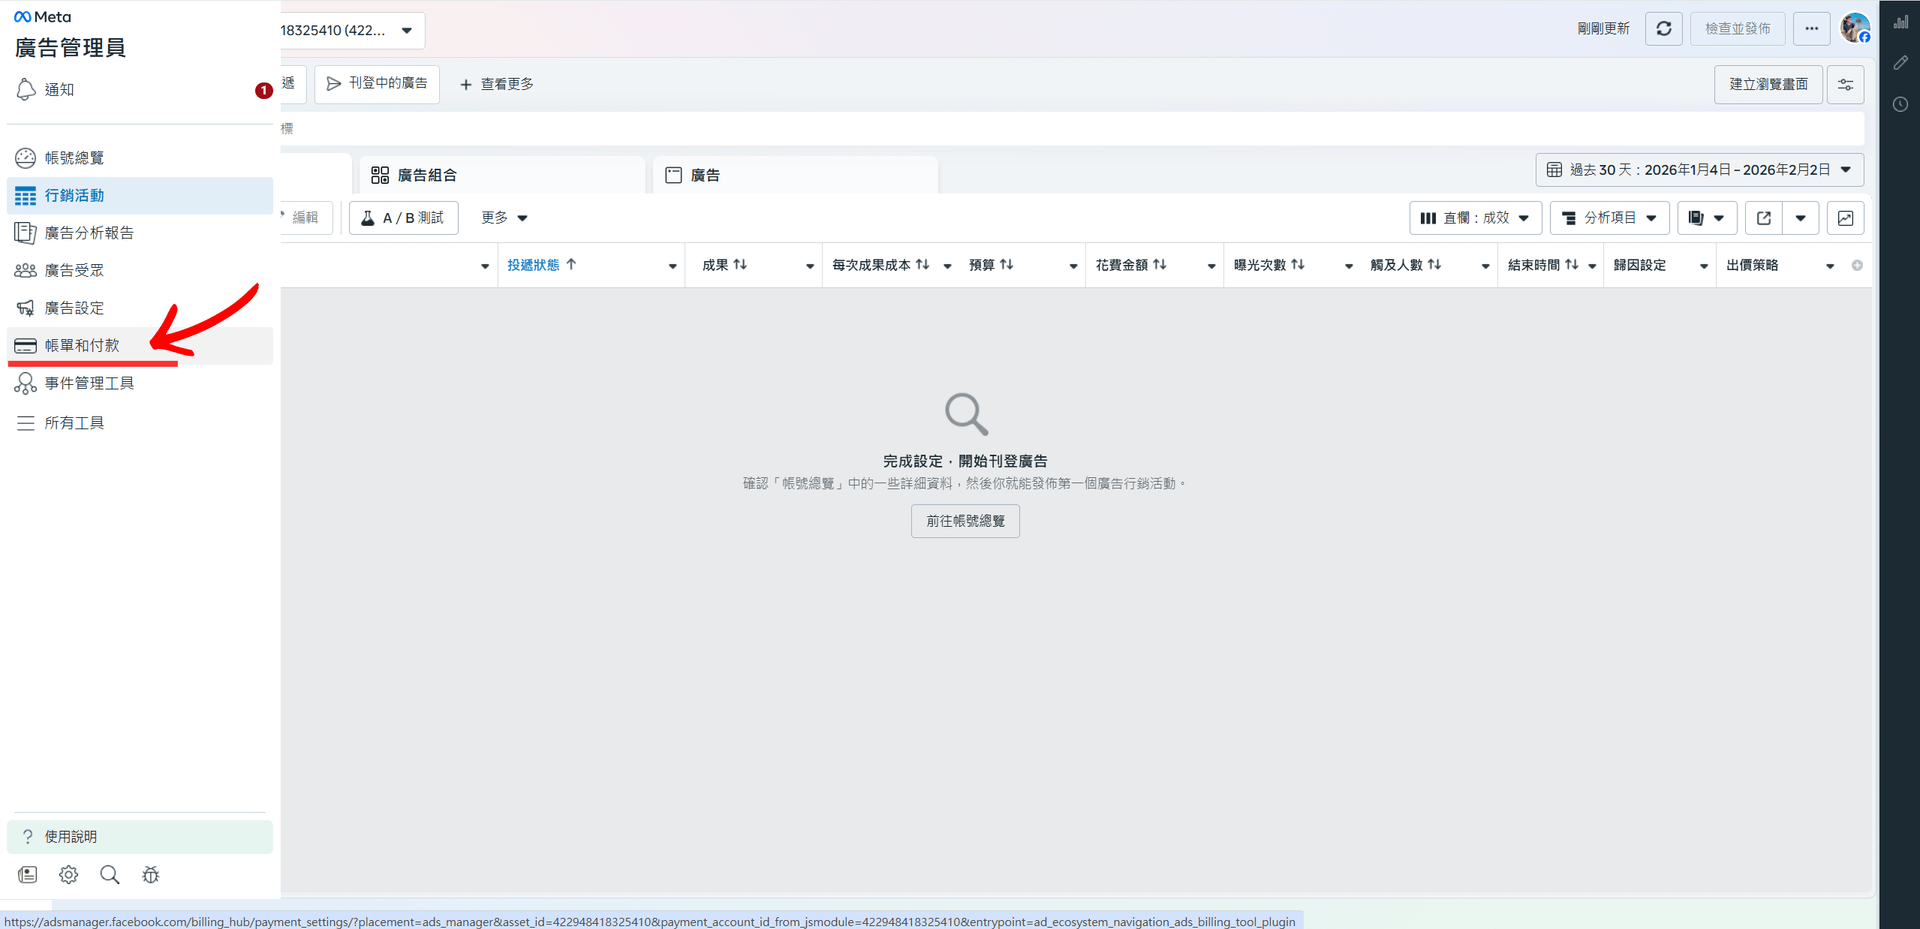This screenshot has width=1920, height=929.
Task: Click the browse view settings sliders icon
Action: tap(1845, 85)
